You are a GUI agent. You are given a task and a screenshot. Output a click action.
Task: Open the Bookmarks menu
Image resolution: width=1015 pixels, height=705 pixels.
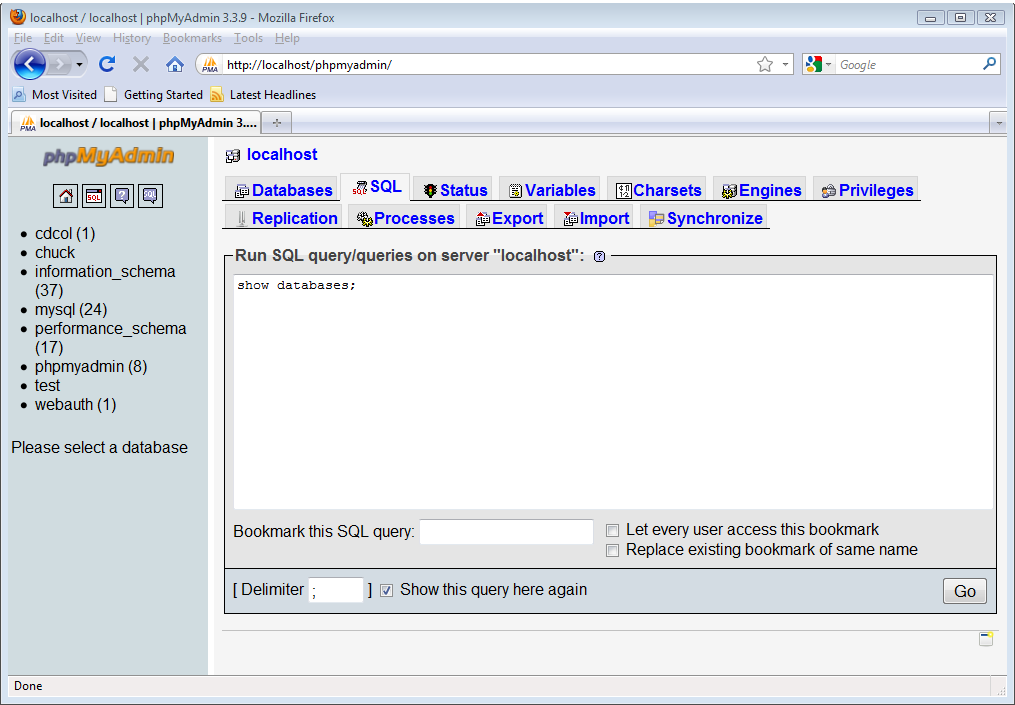(192, 38)
